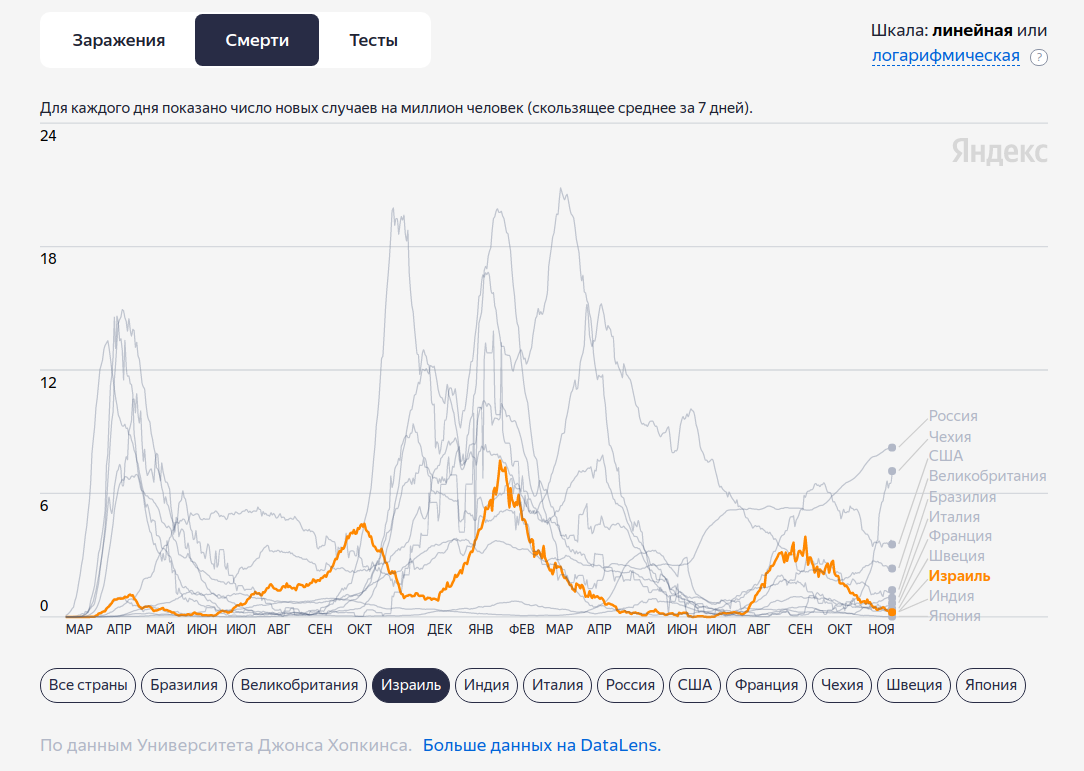Open the Тесты tab

coord(373,41)
